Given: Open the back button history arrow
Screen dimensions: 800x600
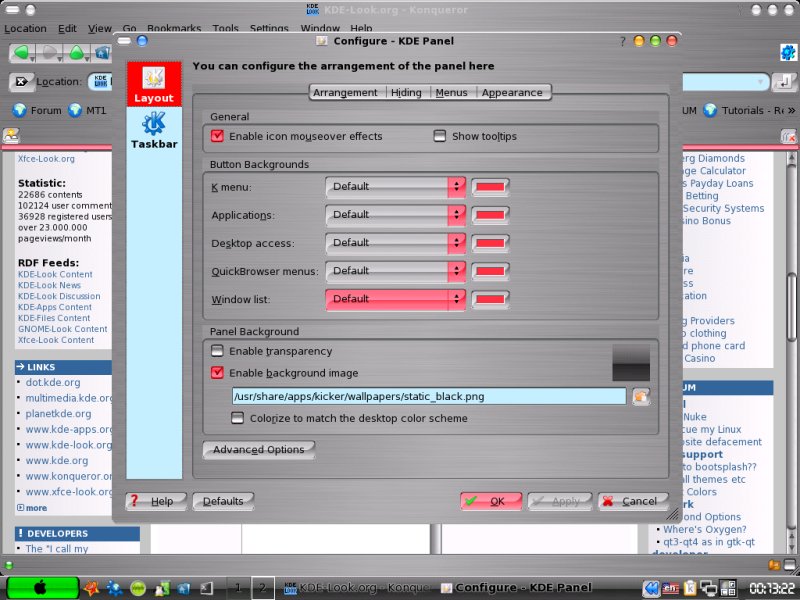Looking at the screenshot, I should click(x=33, y=58).
